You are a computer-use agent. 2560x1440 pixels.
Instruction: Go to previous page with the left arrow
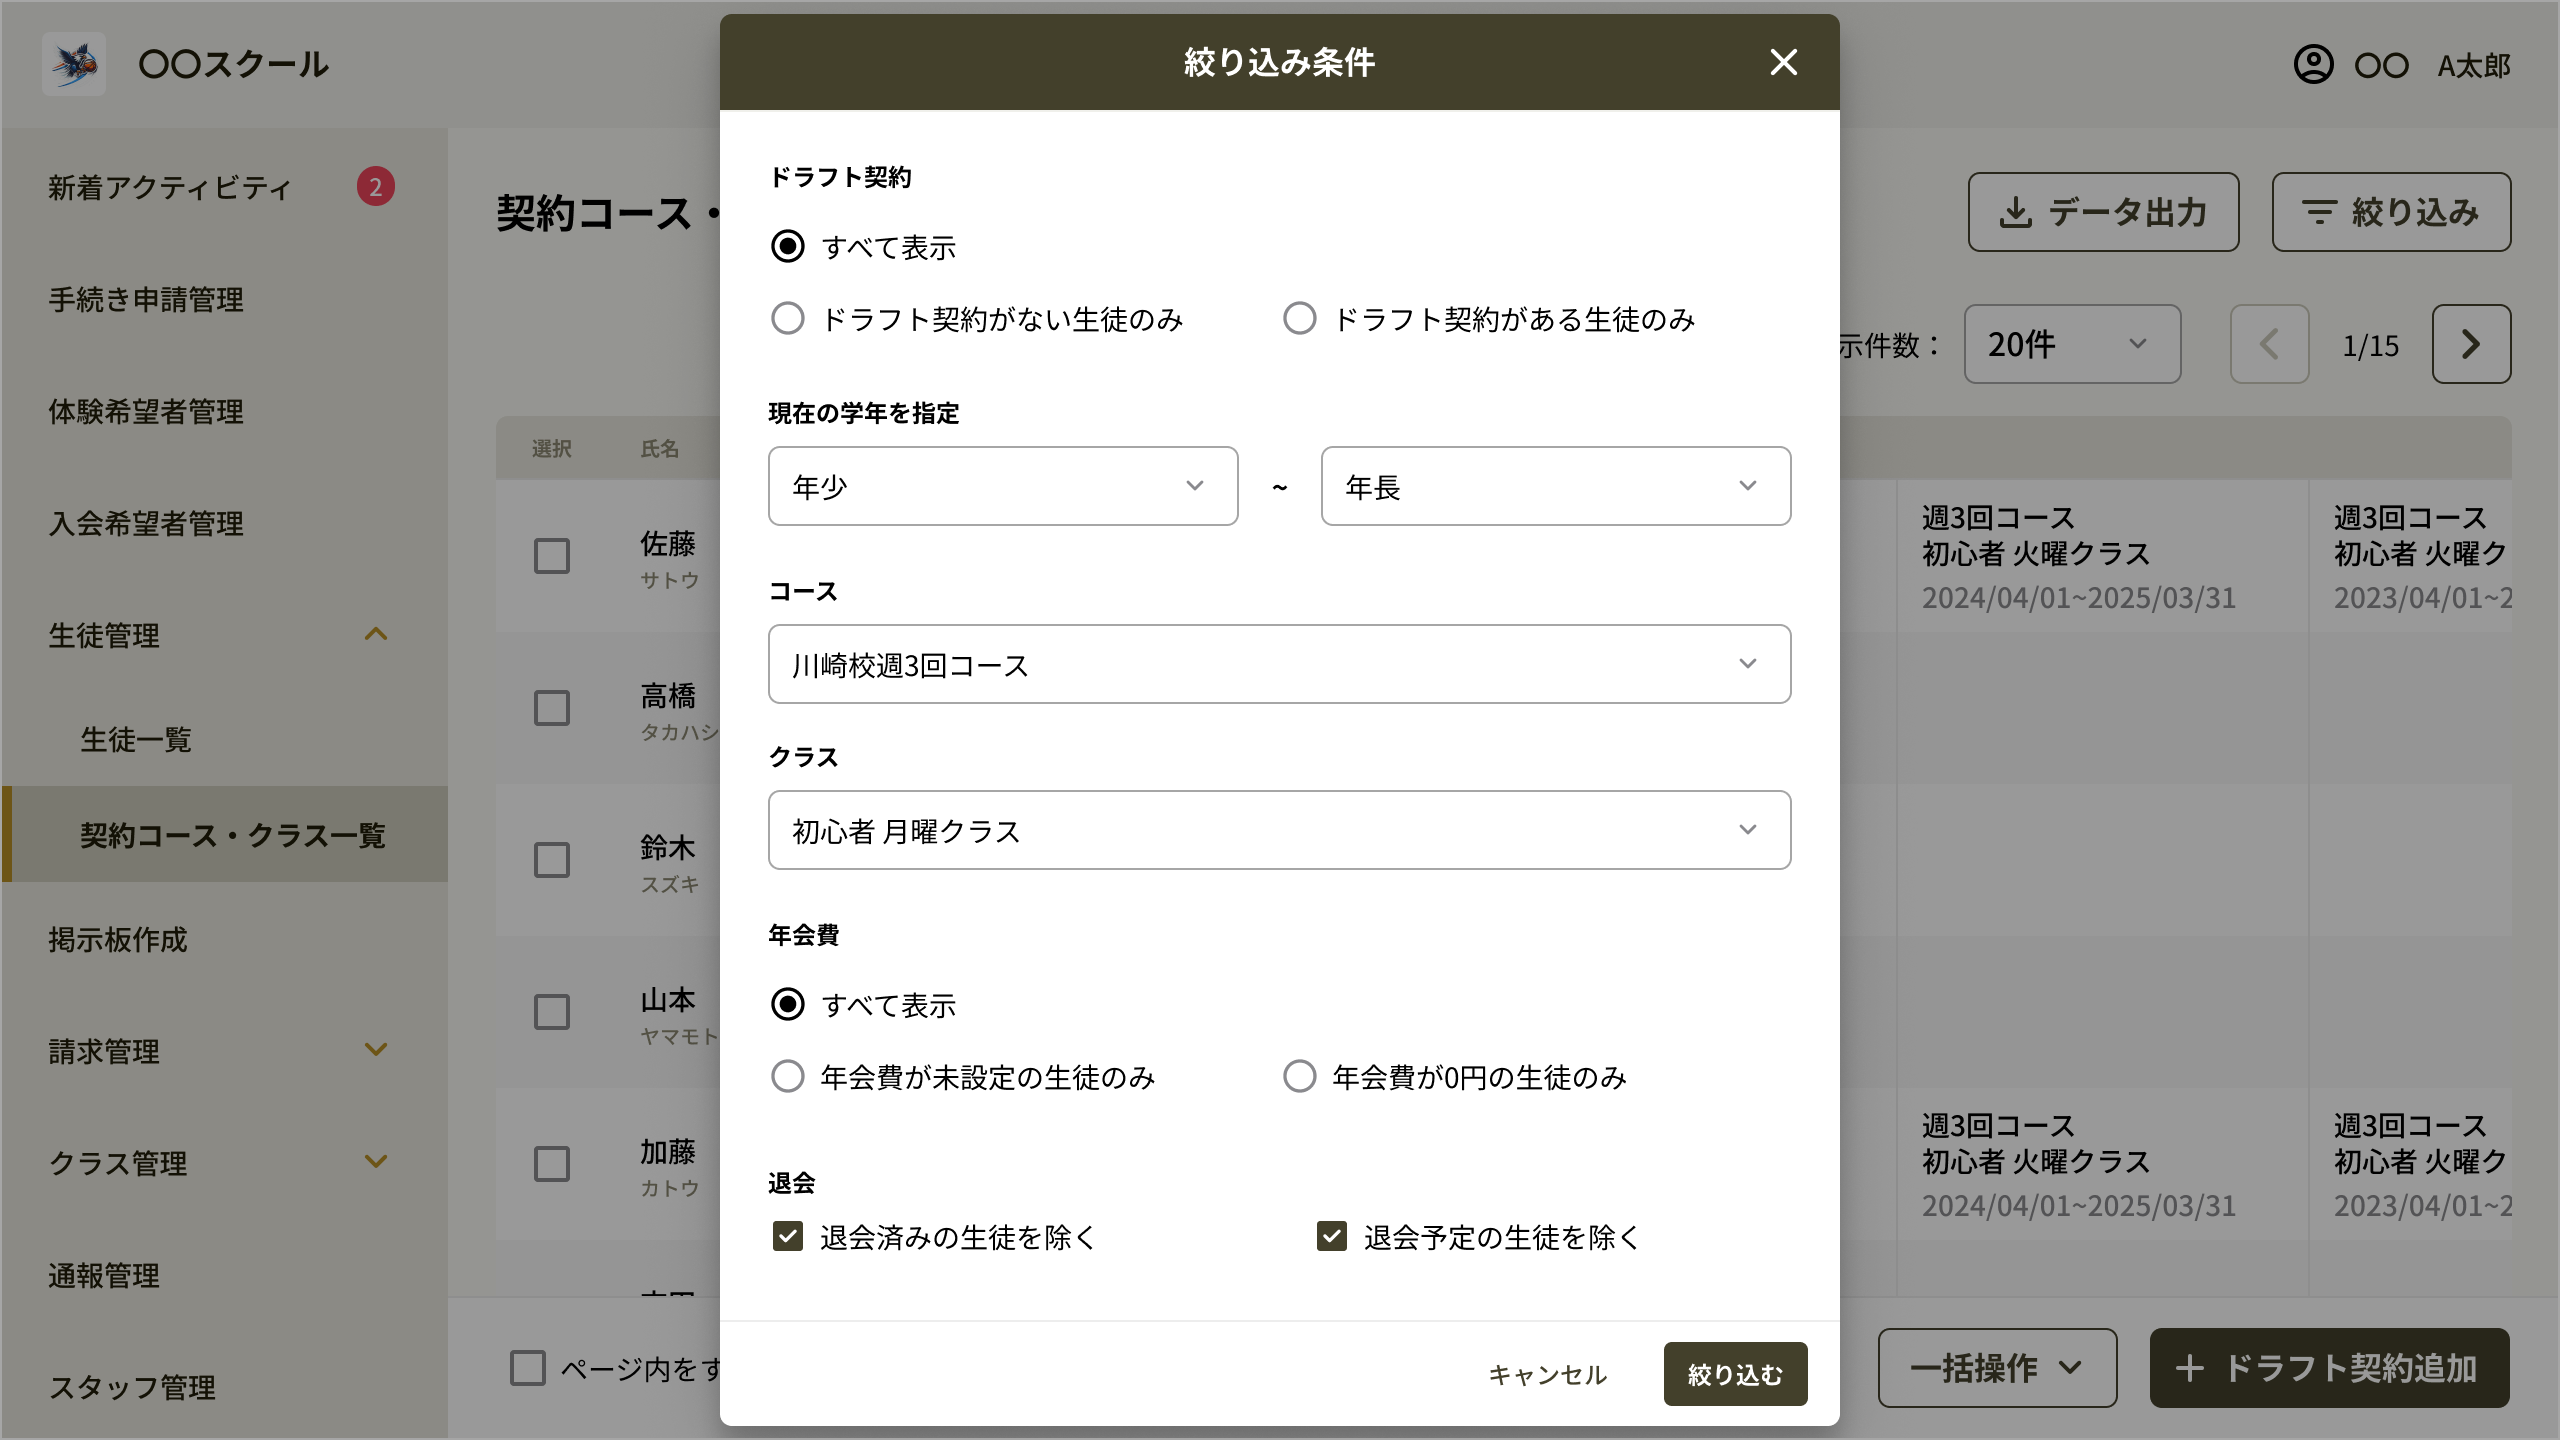[x=2269, y=344]
